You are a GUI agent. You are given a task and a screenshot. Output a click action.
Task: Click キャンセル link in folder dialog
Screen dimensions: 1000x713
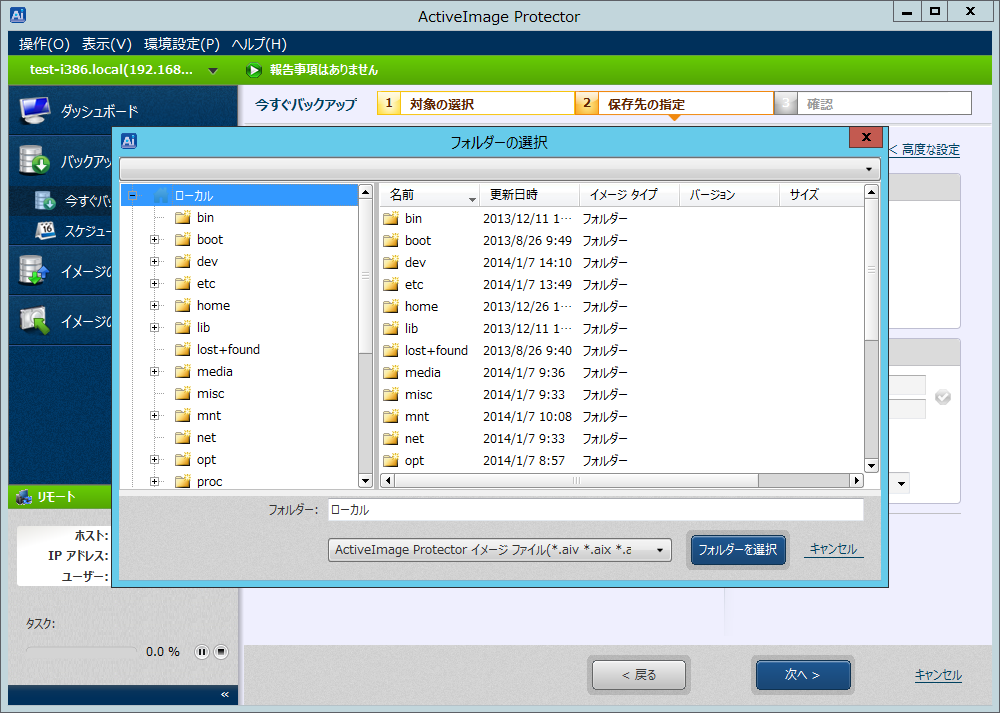coord(834,549)
